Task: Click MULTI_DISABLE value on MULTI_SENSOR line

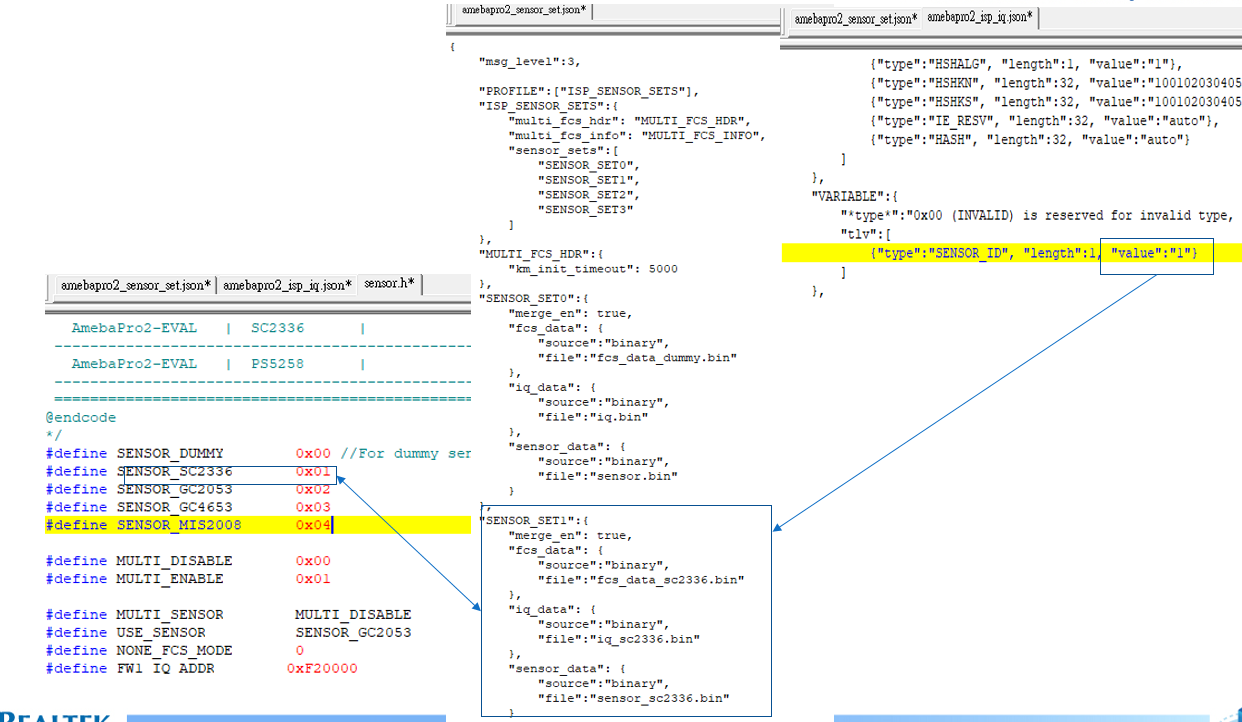Action: pyautogui.click(x=353, y=614)
